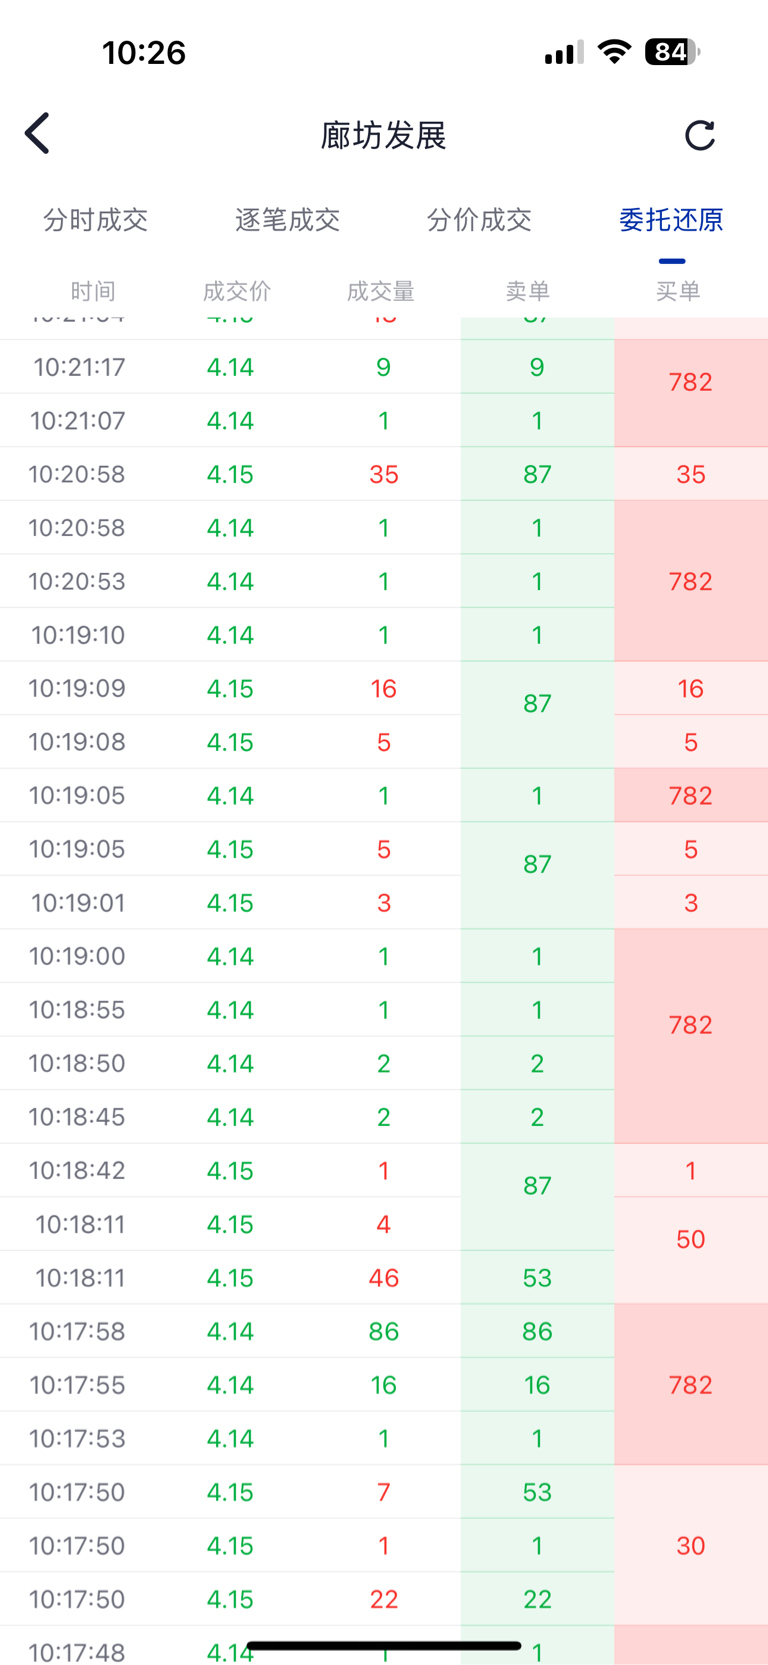This screenshot has height=1665, width=768.
Task: Tap the cellular signal bars icon
Action: 564,53
